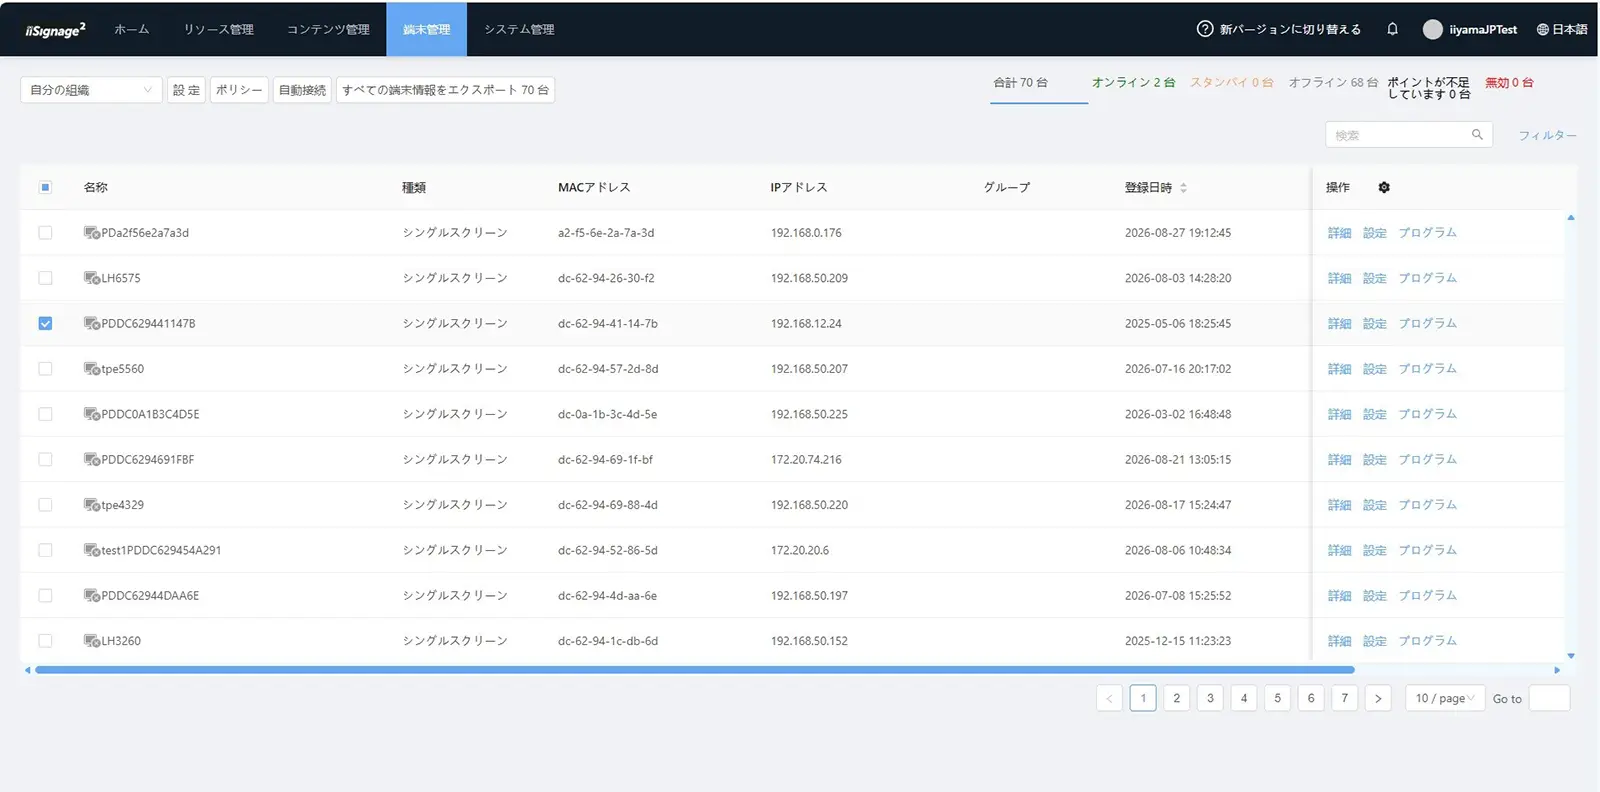This screenshot has height=792, width=1600.
Task: Click the 設定 toolbar button
Action: pyautogui.click(x=186, y=90)
